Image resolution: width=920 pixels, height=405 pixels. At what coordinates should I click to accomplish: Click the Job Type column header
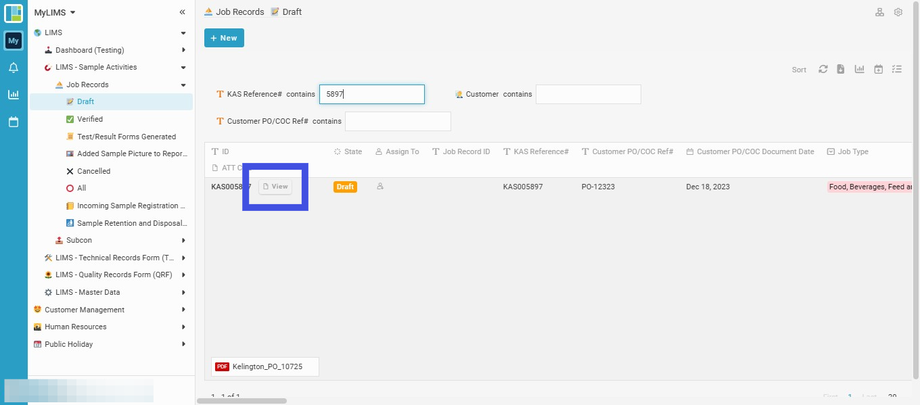click(x=848, y=152)
